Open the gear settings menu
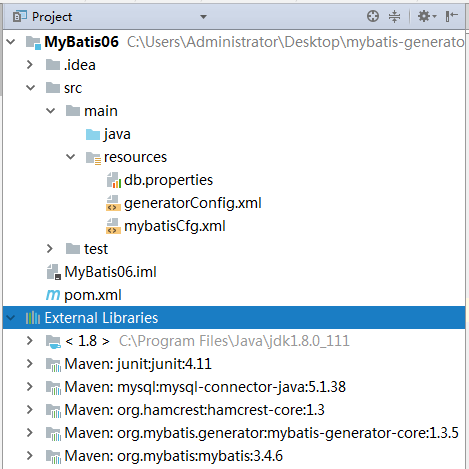Image resolution: width=469 pixels, height=469 pixels. click(x=427, y=16)
